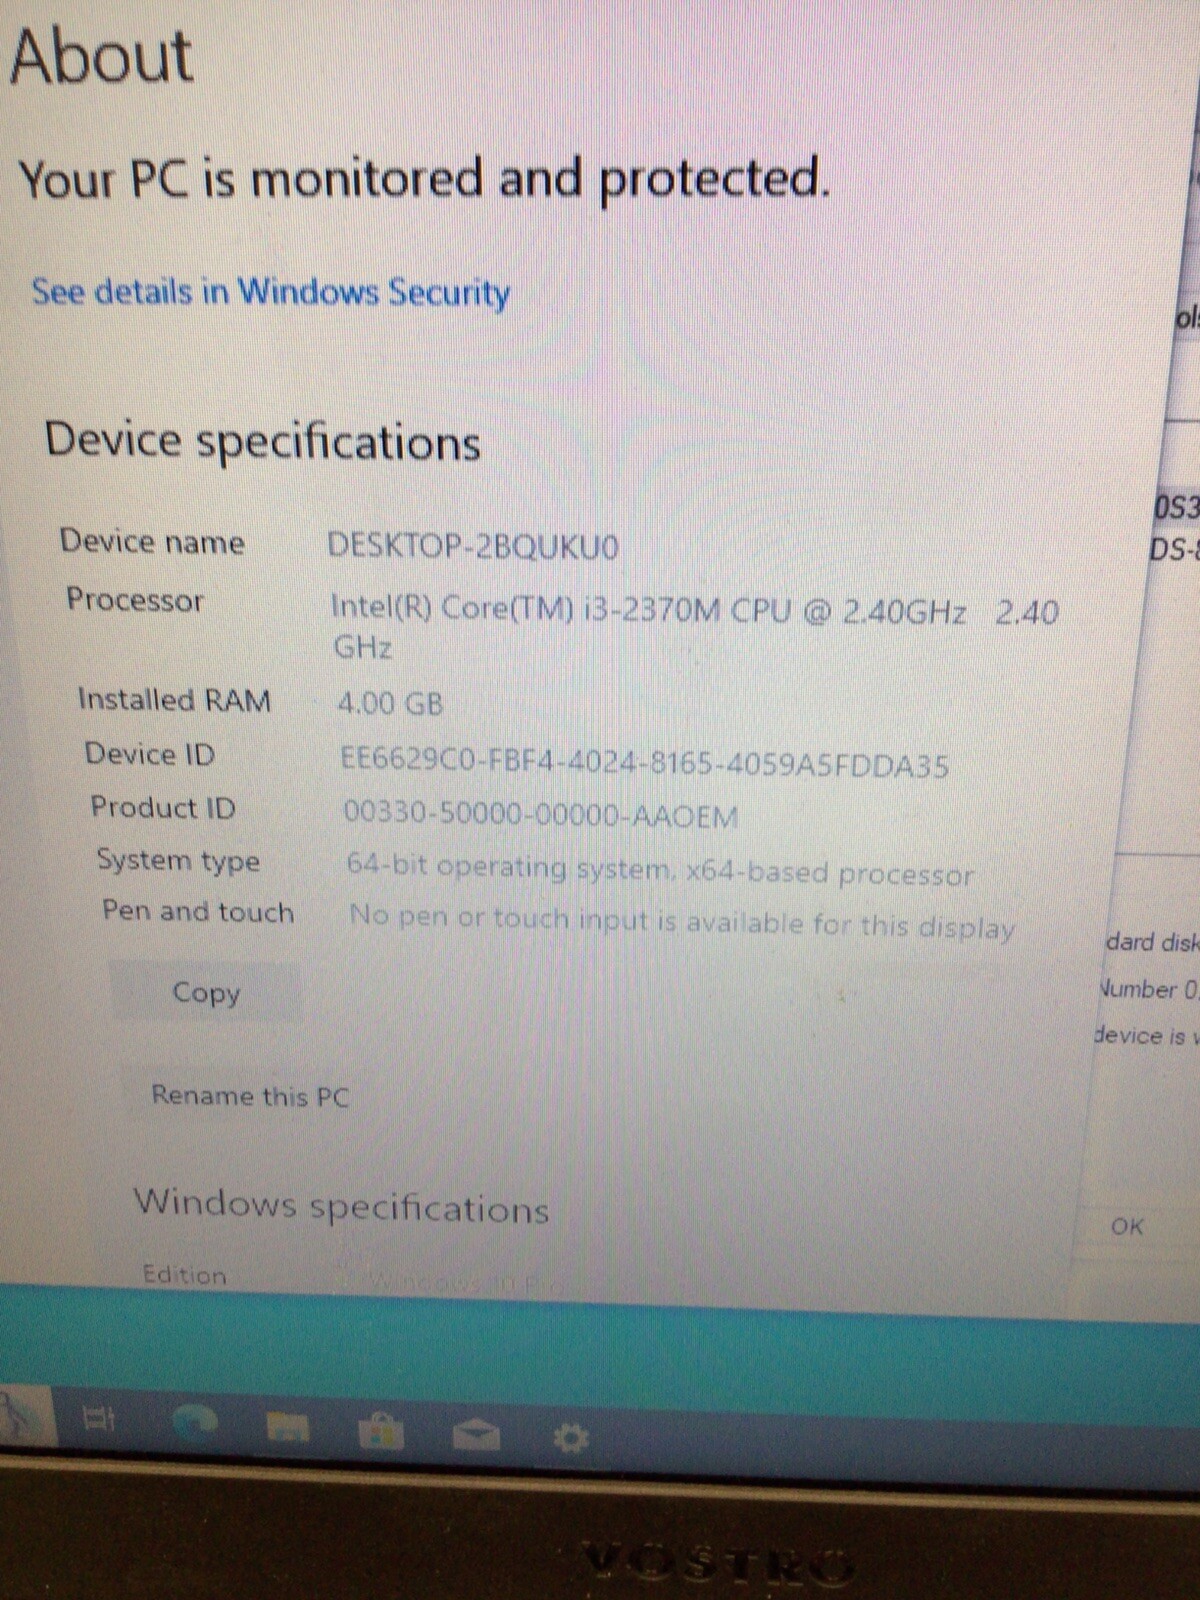
Task: Click the System type label
Action: [x=178, y=860]
